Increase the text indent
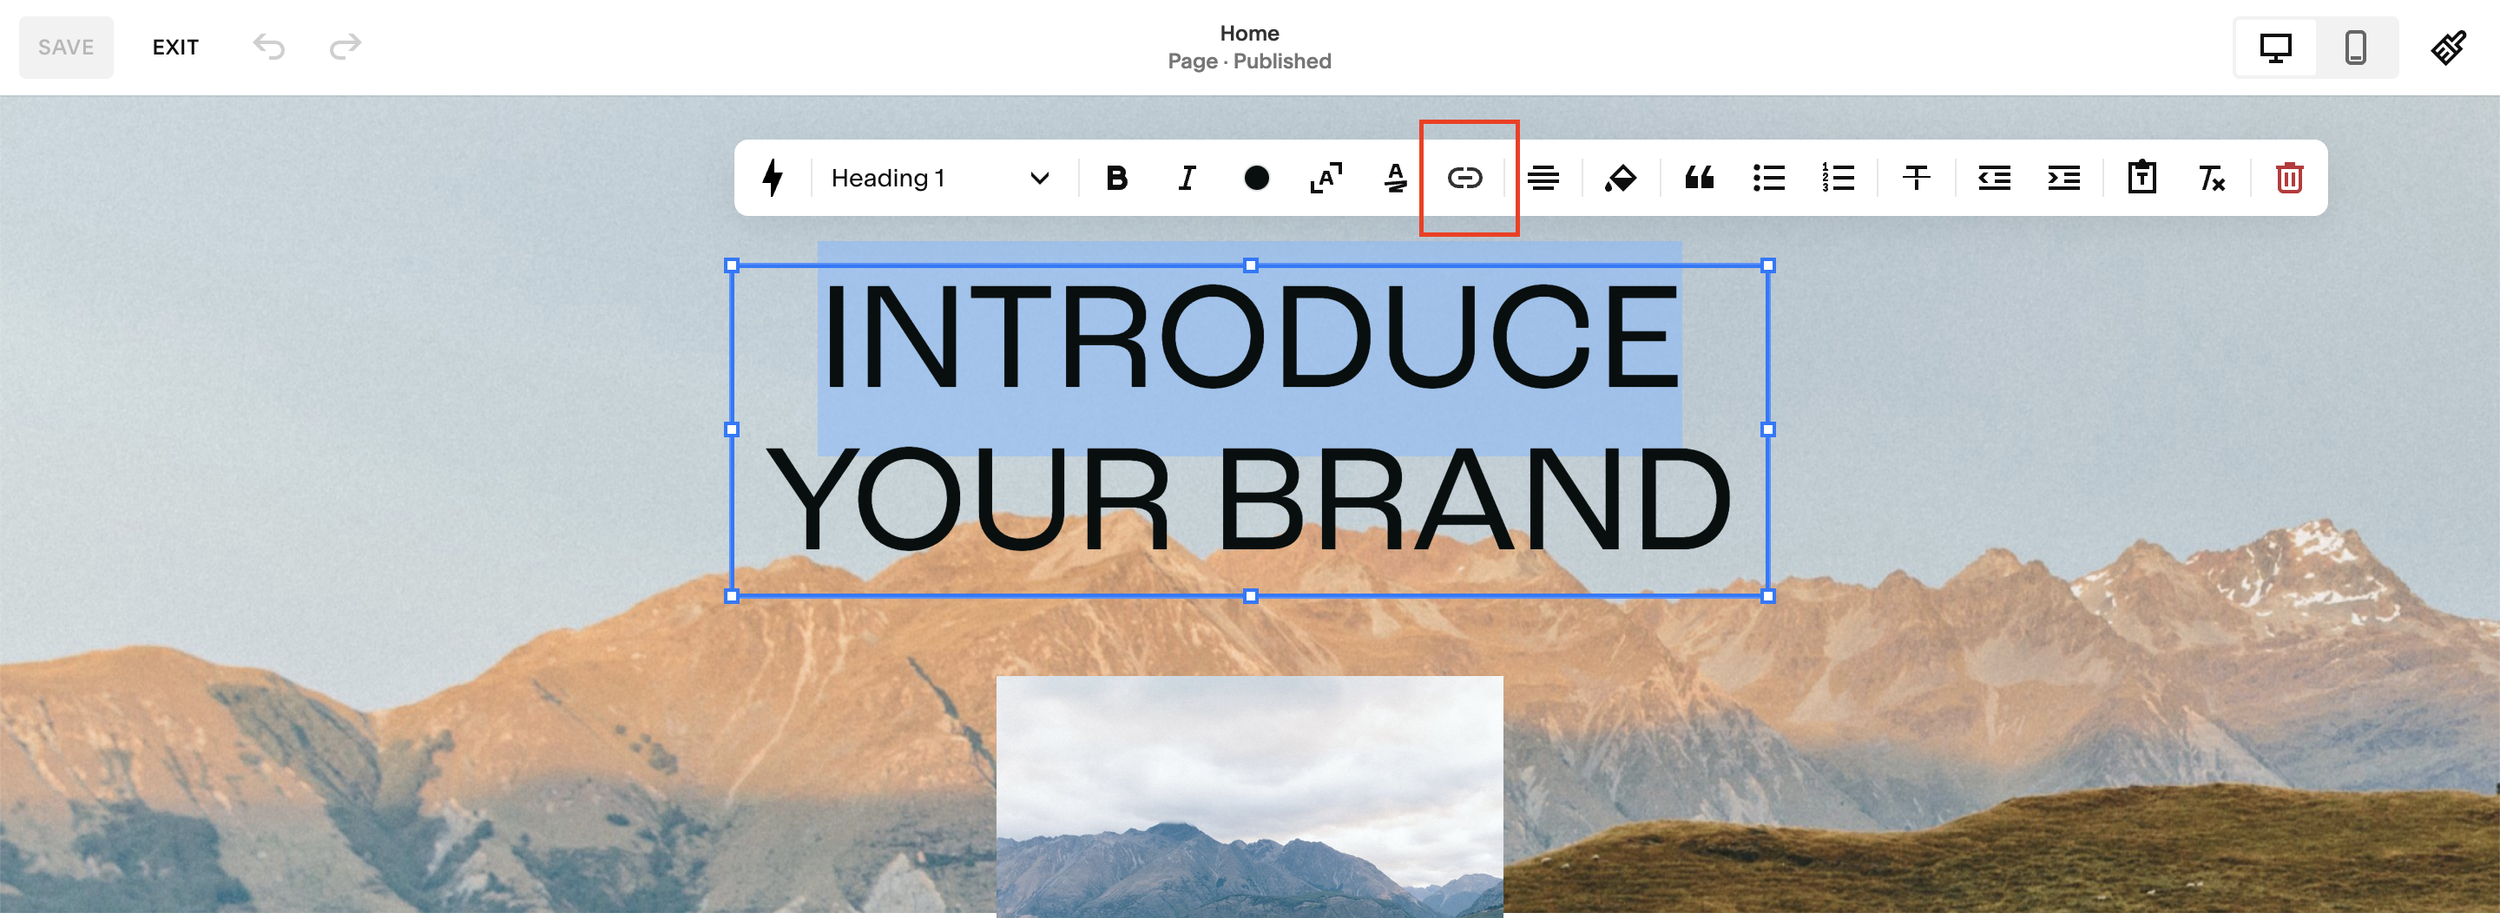Viewport: 2500px width, 918px height. point(2064,178)
